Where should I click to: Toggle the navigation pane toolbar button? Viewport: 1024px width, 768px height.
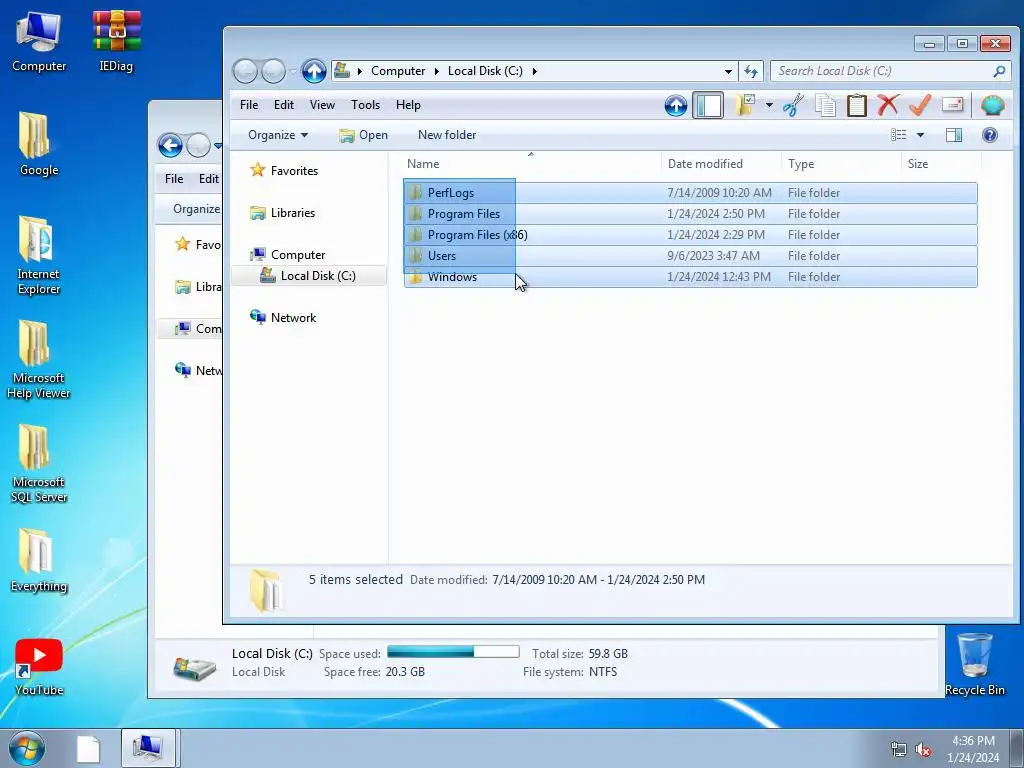[709, 105]
